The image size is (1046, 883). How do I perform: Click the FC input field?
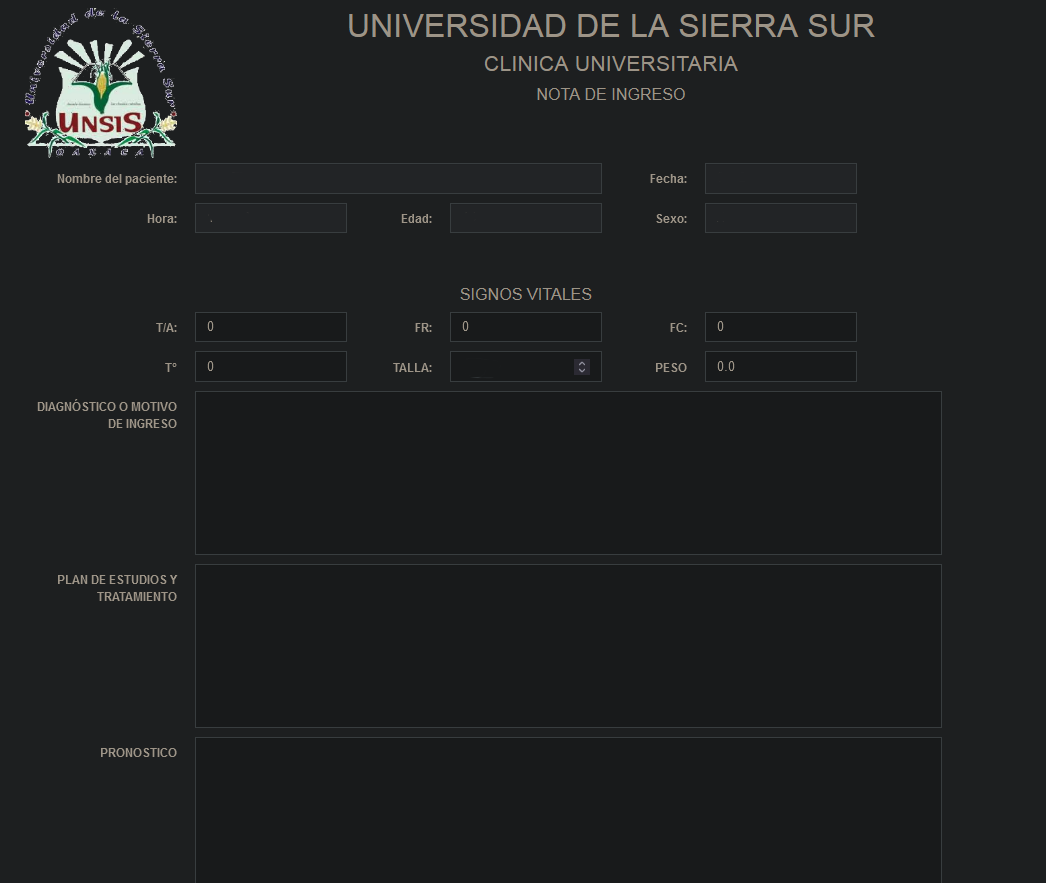tap(780, 327)
